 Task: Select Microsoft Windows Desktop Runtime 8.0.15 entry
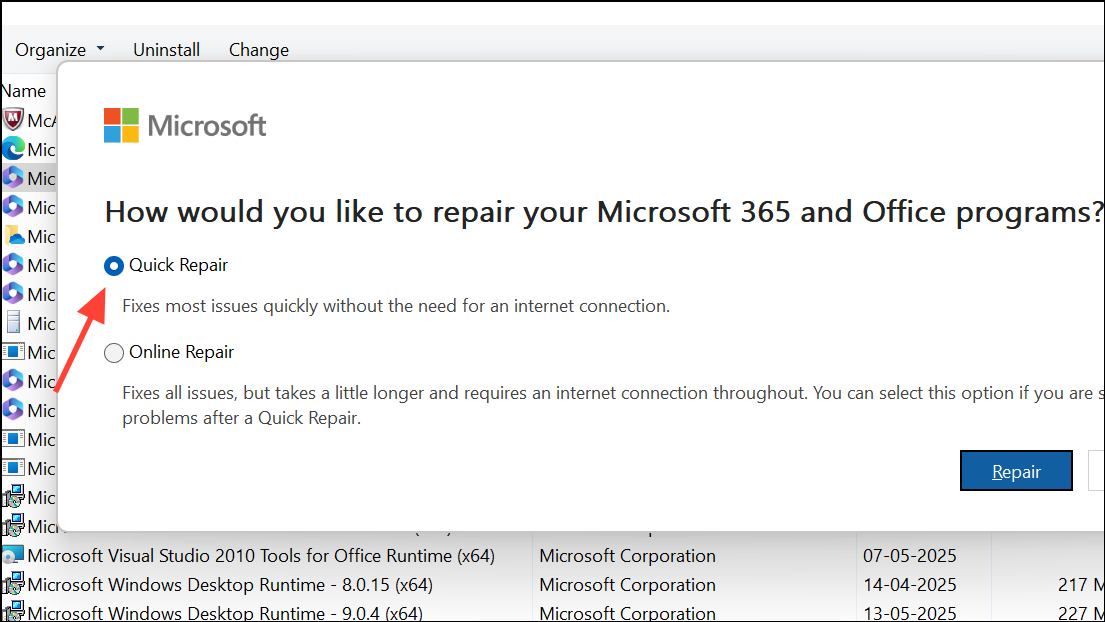230,585
